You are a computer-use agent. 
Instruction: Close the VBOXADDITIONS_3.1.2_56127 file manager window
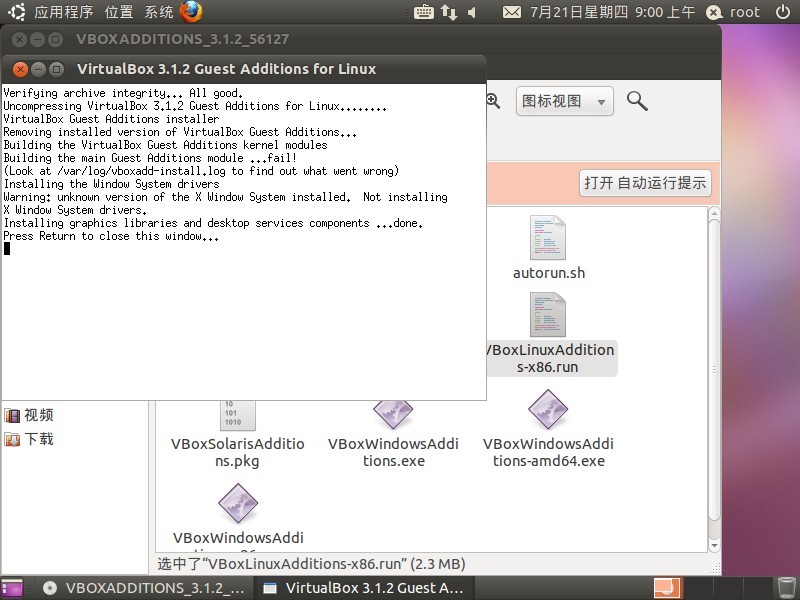19,39
